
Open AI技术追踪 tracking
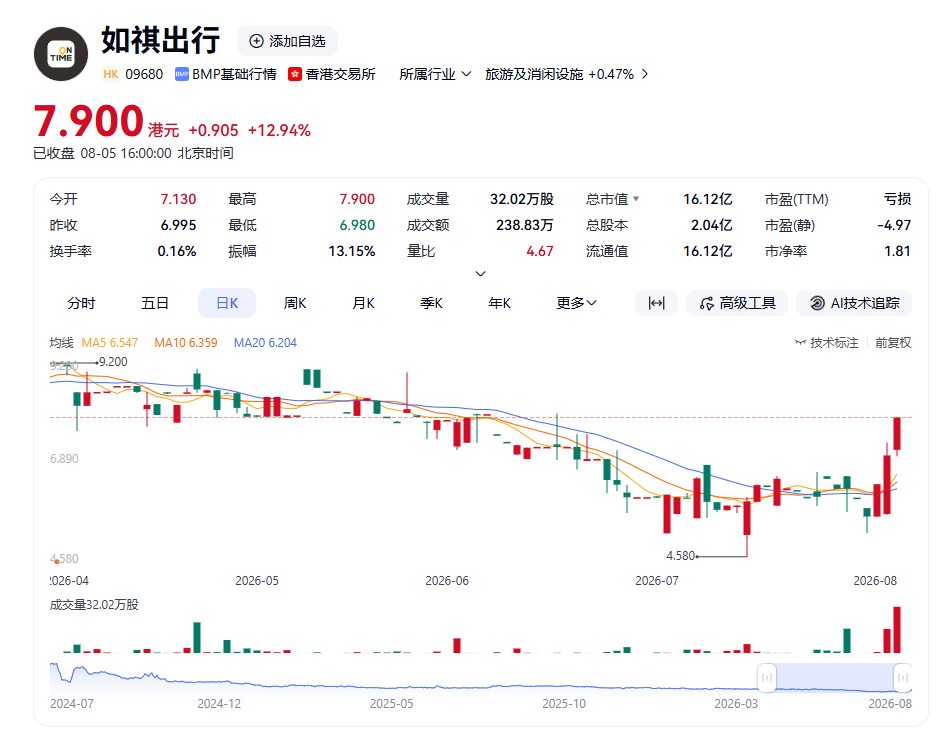tap(854, 303)
